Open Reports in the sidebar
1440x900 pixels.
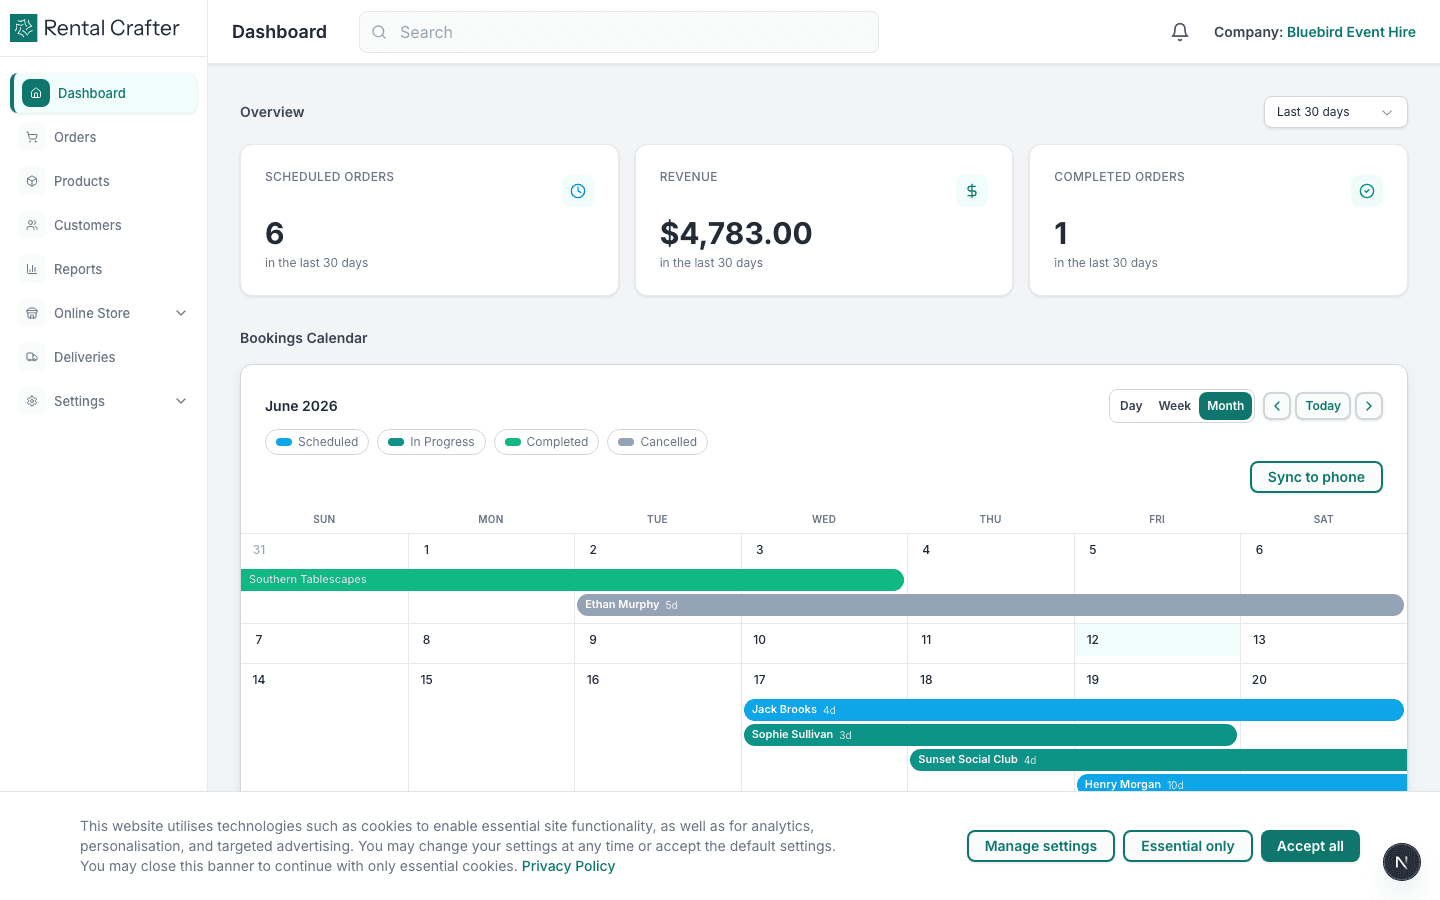(x=105, y=269)
